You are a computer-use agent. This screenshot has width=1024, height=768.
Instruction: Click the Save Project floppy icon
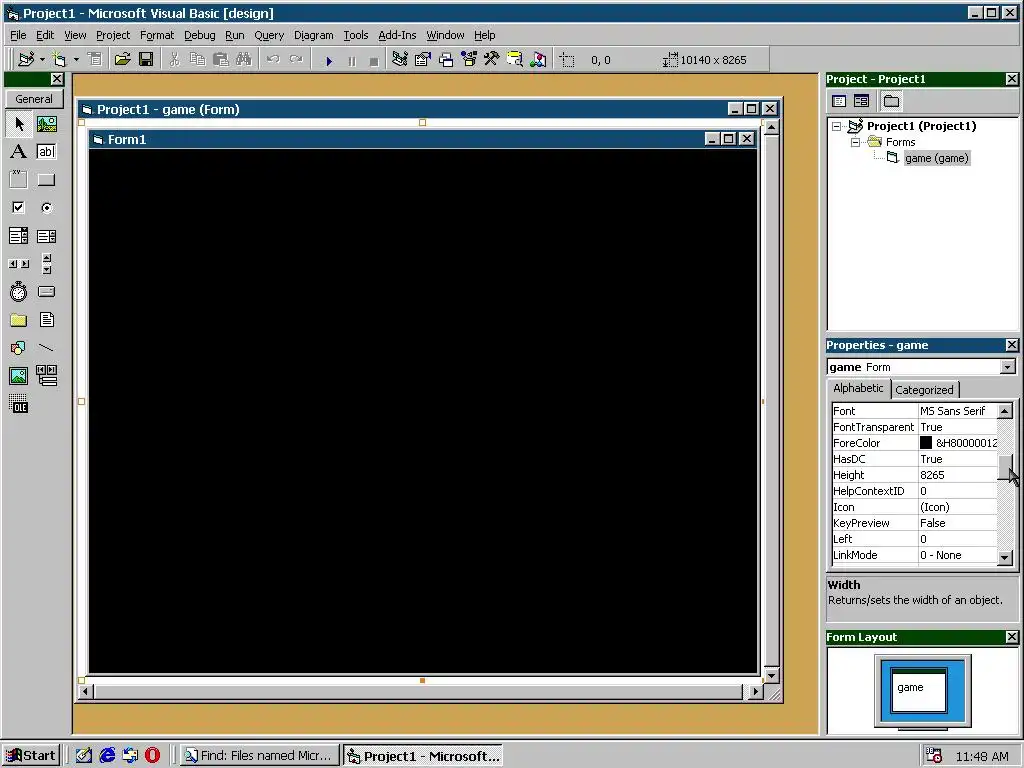pos(146,59)
